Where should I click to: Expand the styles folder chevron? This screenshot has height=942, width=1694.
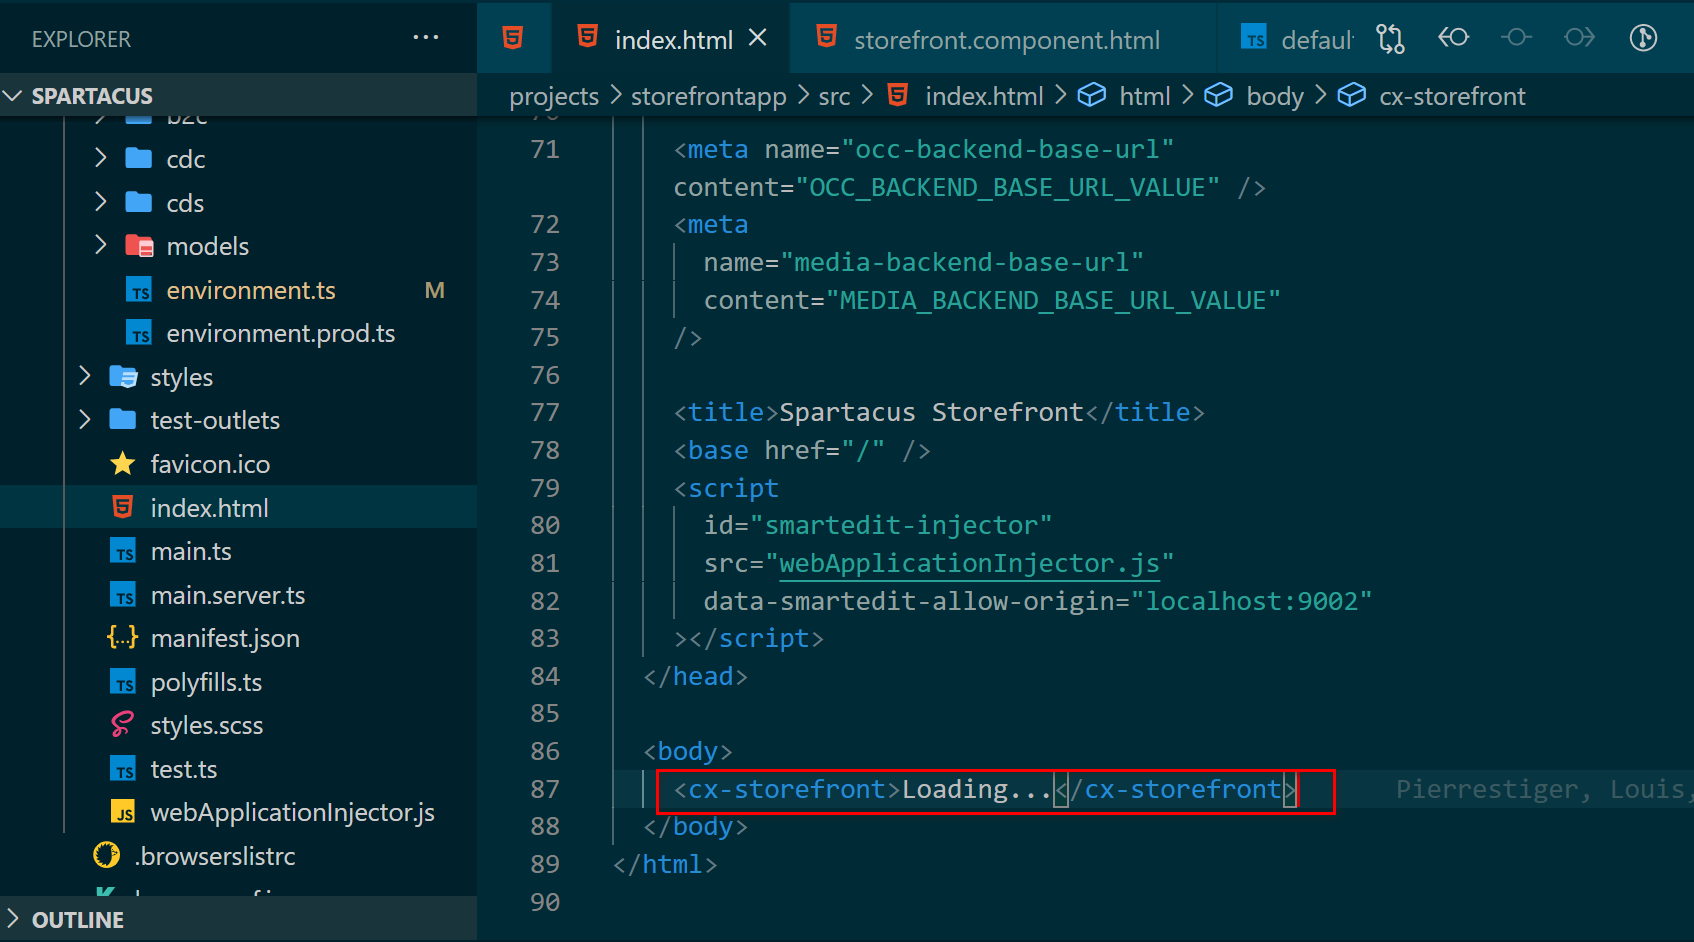coord(84,376)
